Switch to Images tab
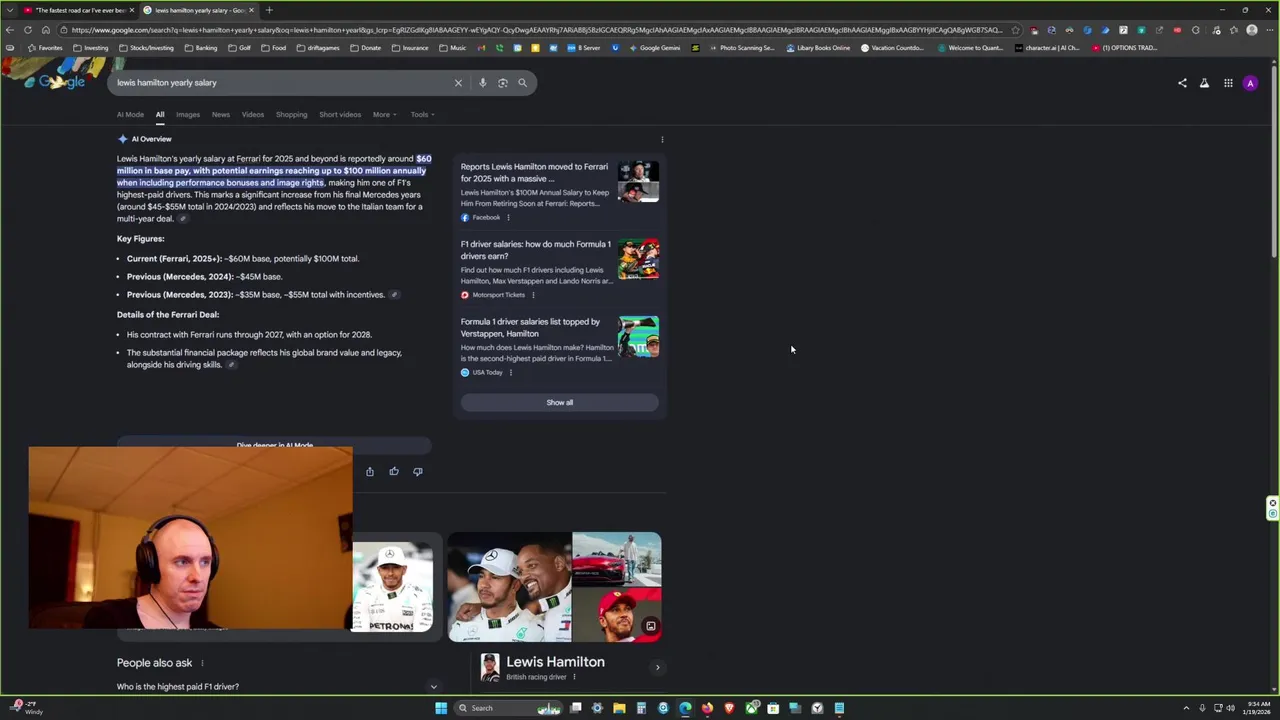The width and height of the screenshot is (1280, 720). pyautogui.click(x=188, y=114)
